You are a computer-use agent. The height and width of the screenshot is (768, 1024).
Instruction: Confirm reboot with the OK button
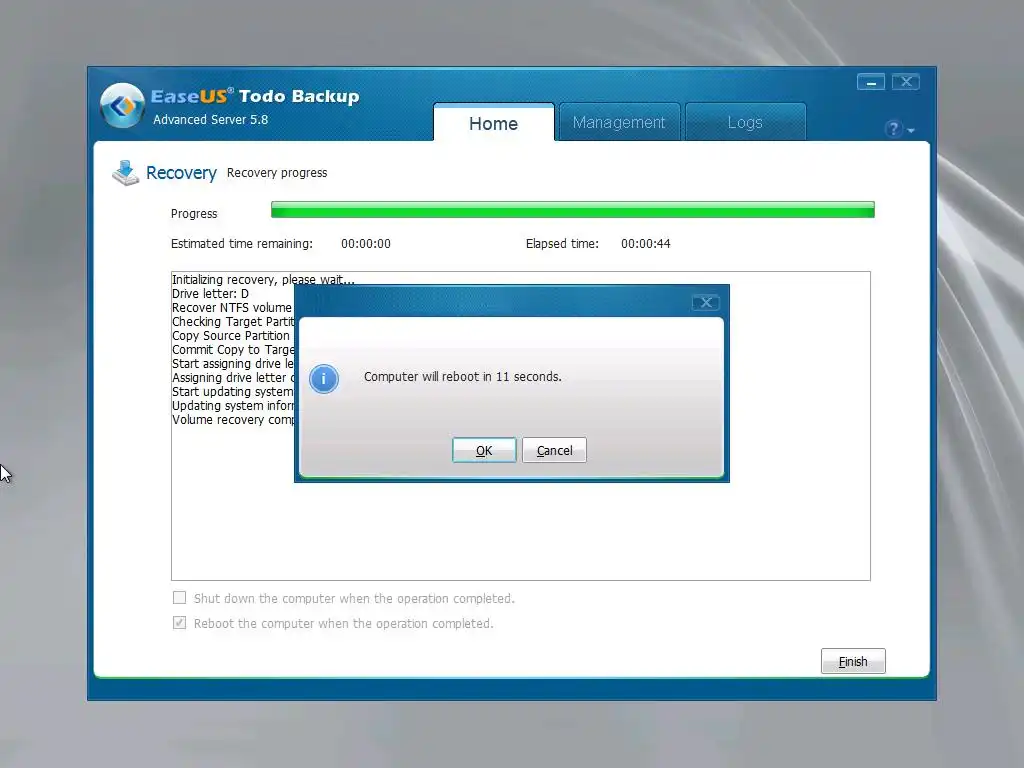pos(484,450)
